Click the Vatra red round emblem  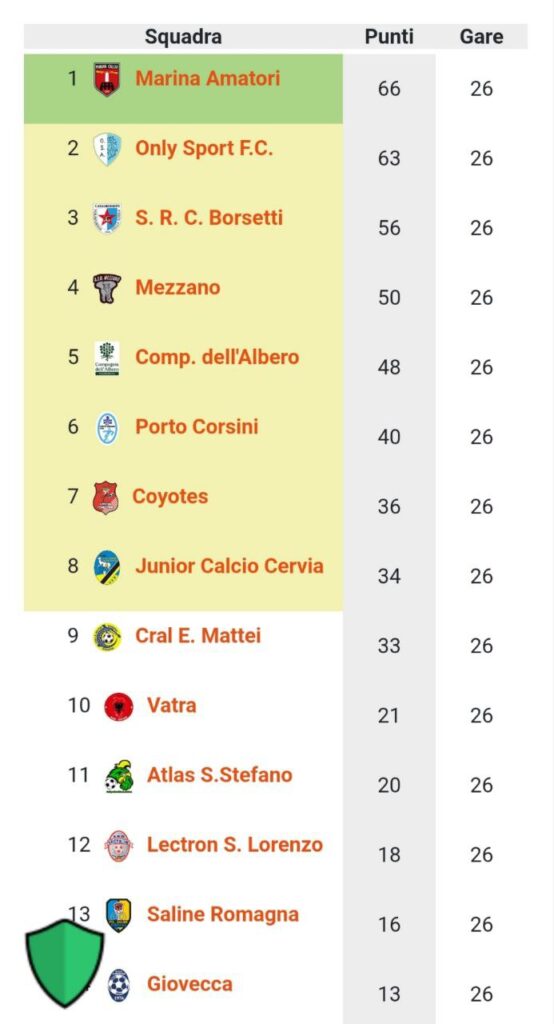119,707
